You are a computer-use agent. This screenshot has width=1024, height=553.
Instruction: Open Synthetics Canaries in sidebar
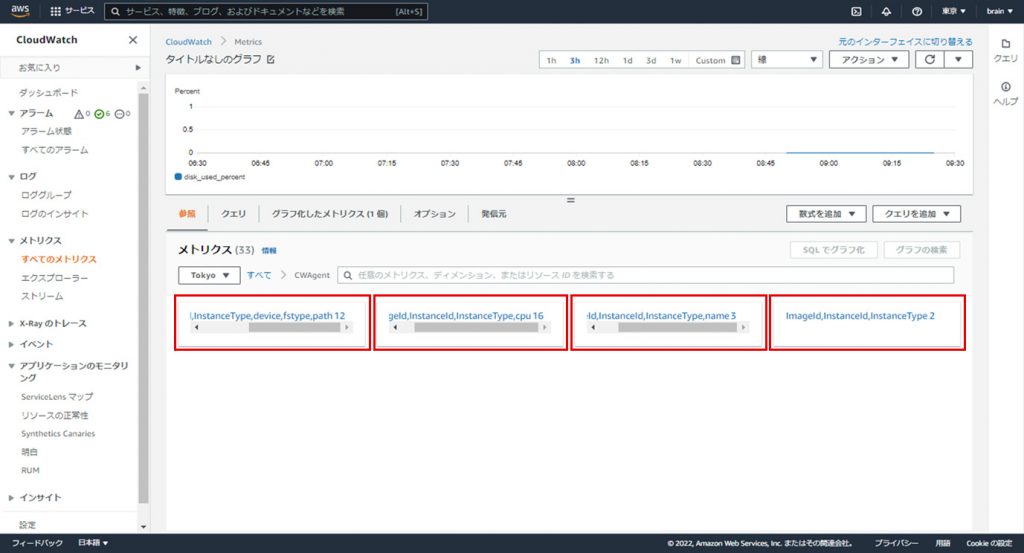58,434
